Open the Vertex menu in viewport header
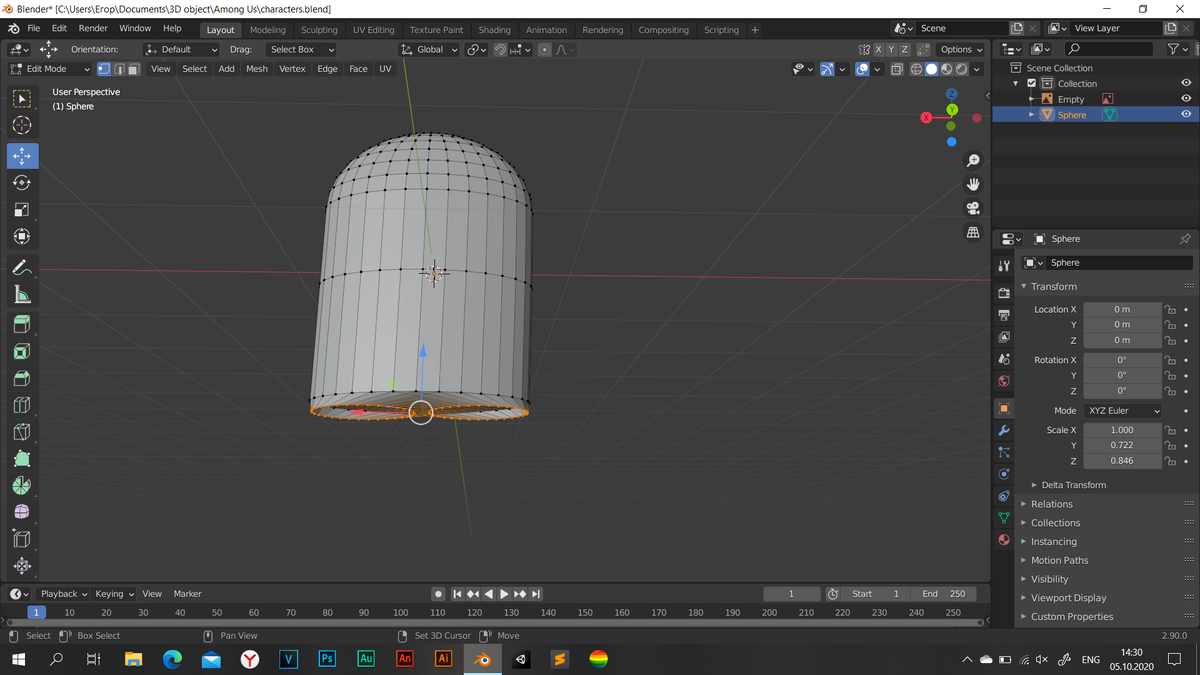This screenshot has height=675, width=1200. click(292, 69)
